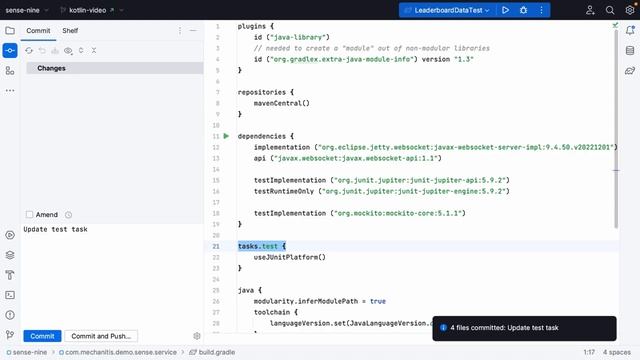Click the junit-jupiter-engine testRuntimeOnly line

[382, 191]
